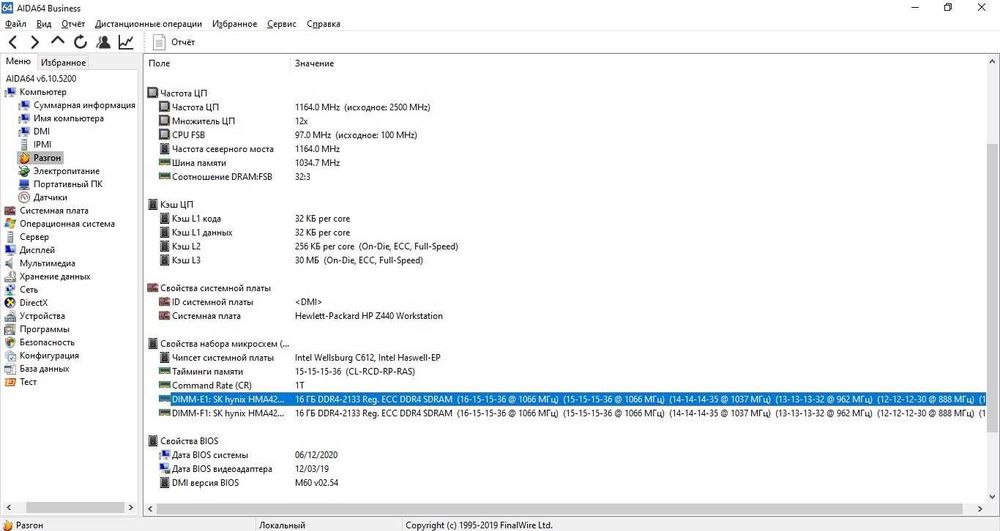Open the Отчёт menu in the menu bar

73,24
